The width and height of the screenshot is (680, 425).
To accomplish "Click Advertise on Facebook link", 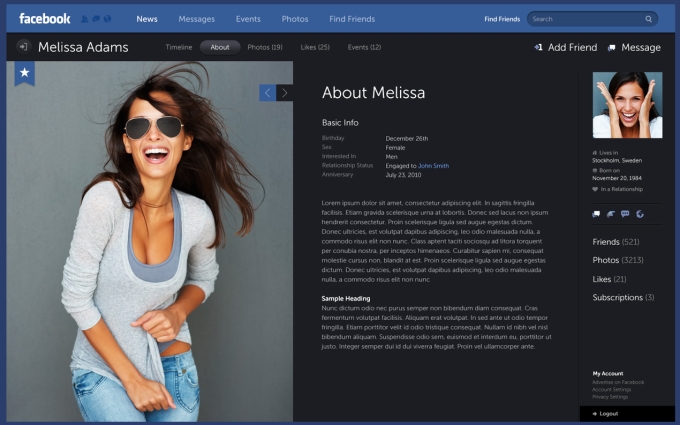I will point(618,382).
